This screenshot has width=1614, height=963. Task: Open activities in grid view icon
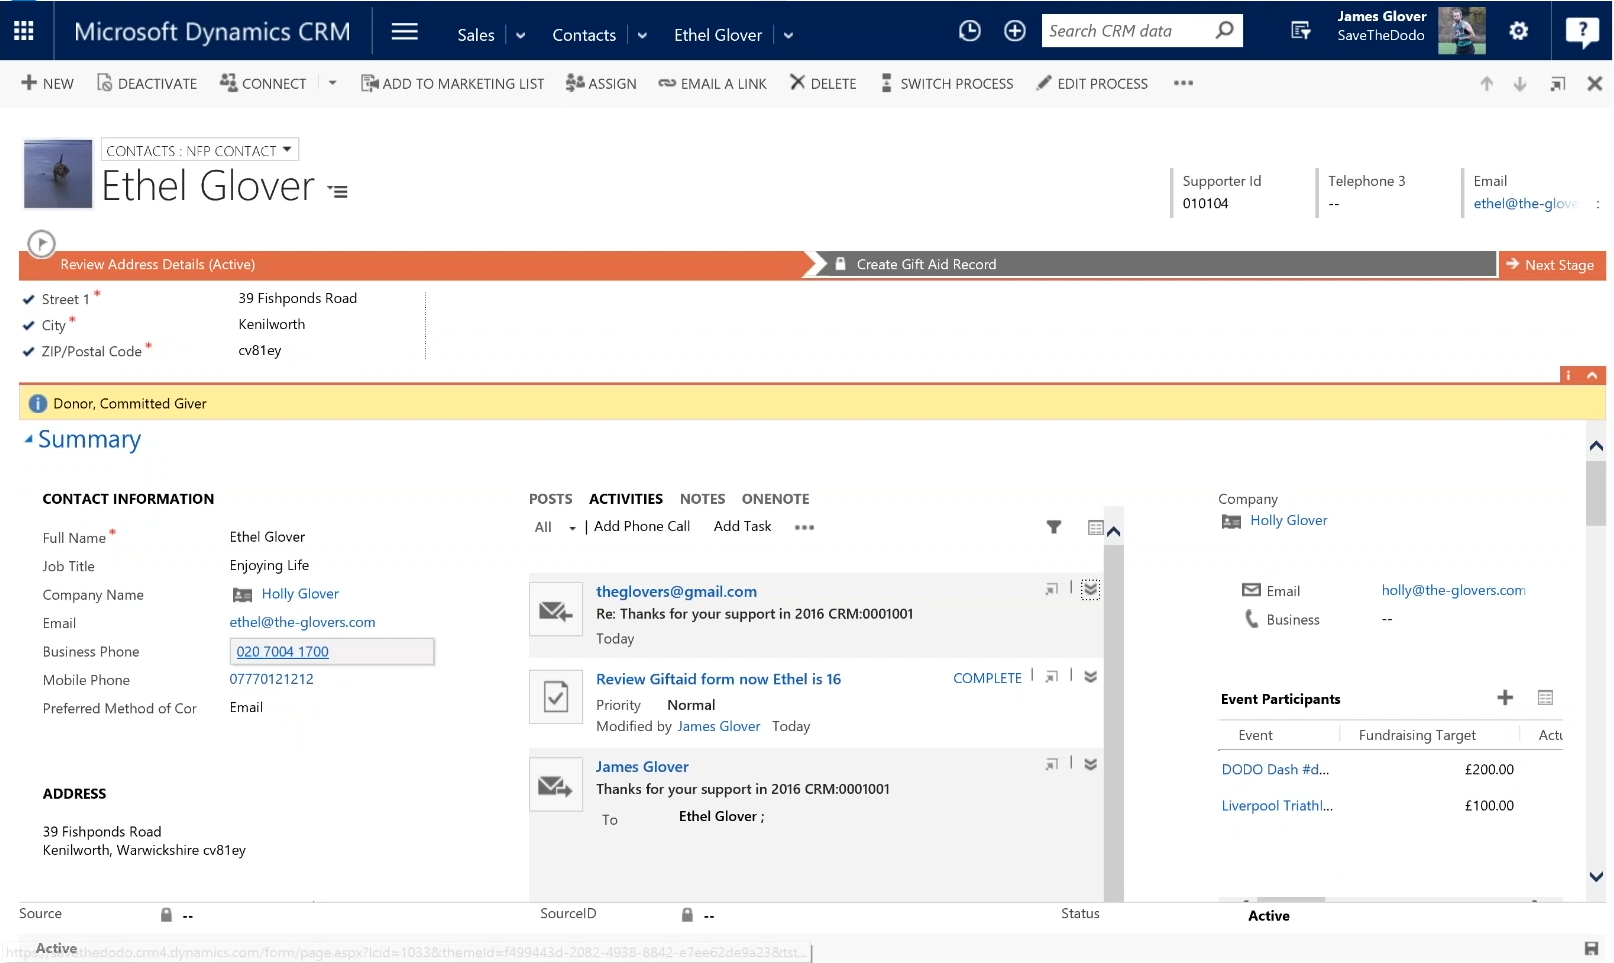coord(1095,527)
